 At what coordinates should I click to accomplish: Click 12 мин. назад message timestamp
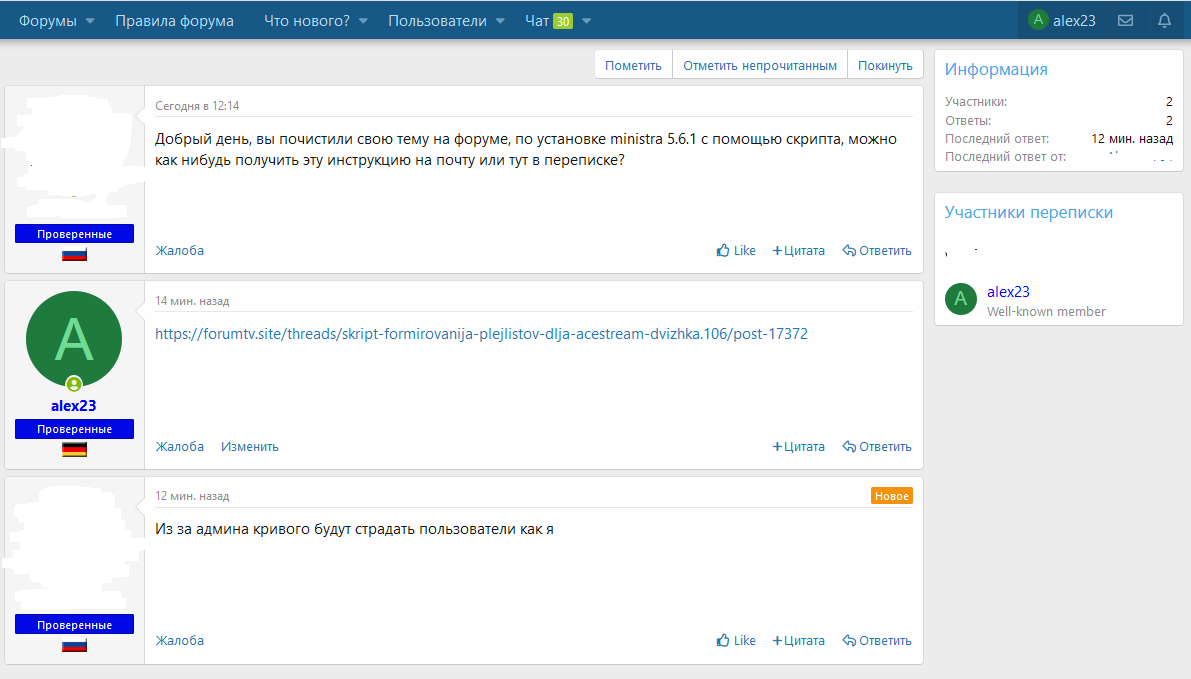[192, 496]
